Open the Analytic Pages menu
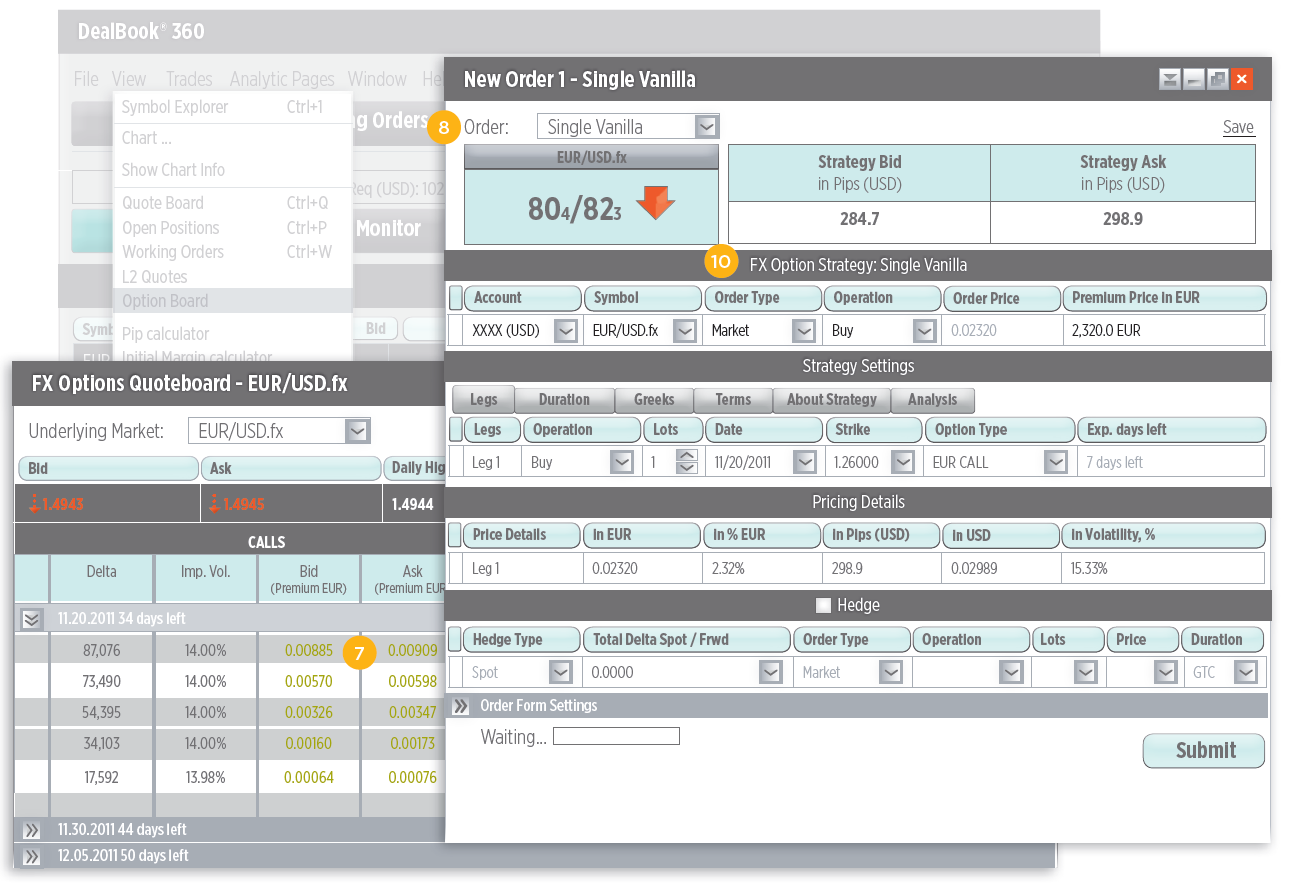The image size is (1293, 894). (282, 79)
